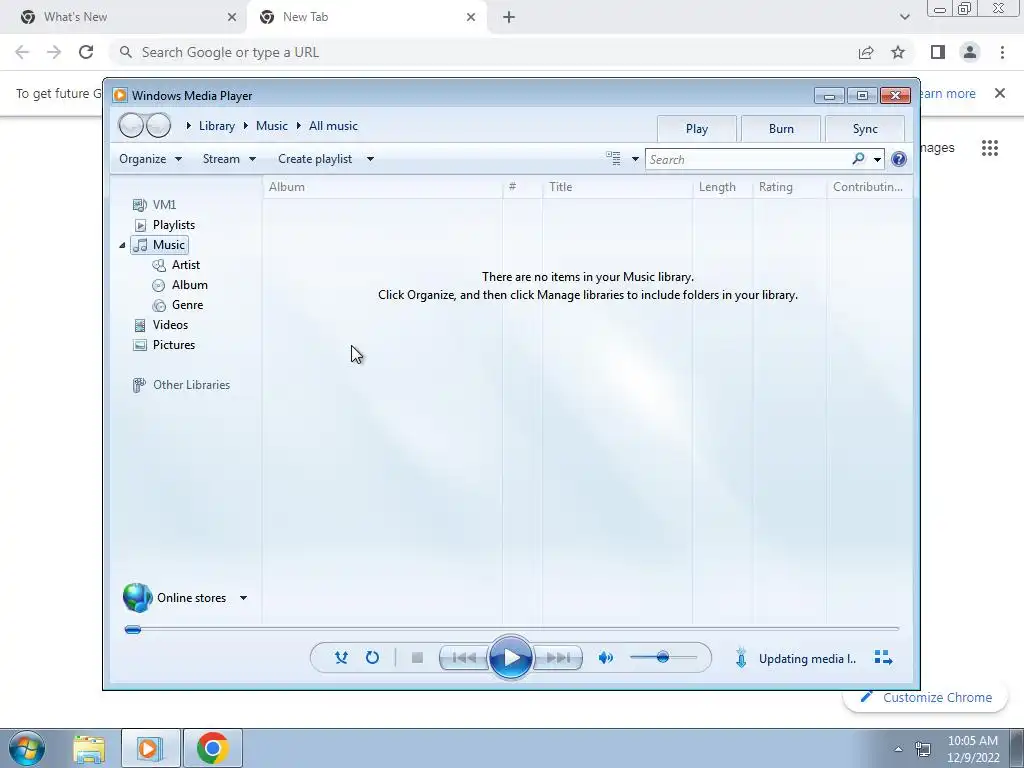Expand the arrow before Library breadcrumb
The width and height of the screenshot is (1024, 768).
click(x=189, y=125)
